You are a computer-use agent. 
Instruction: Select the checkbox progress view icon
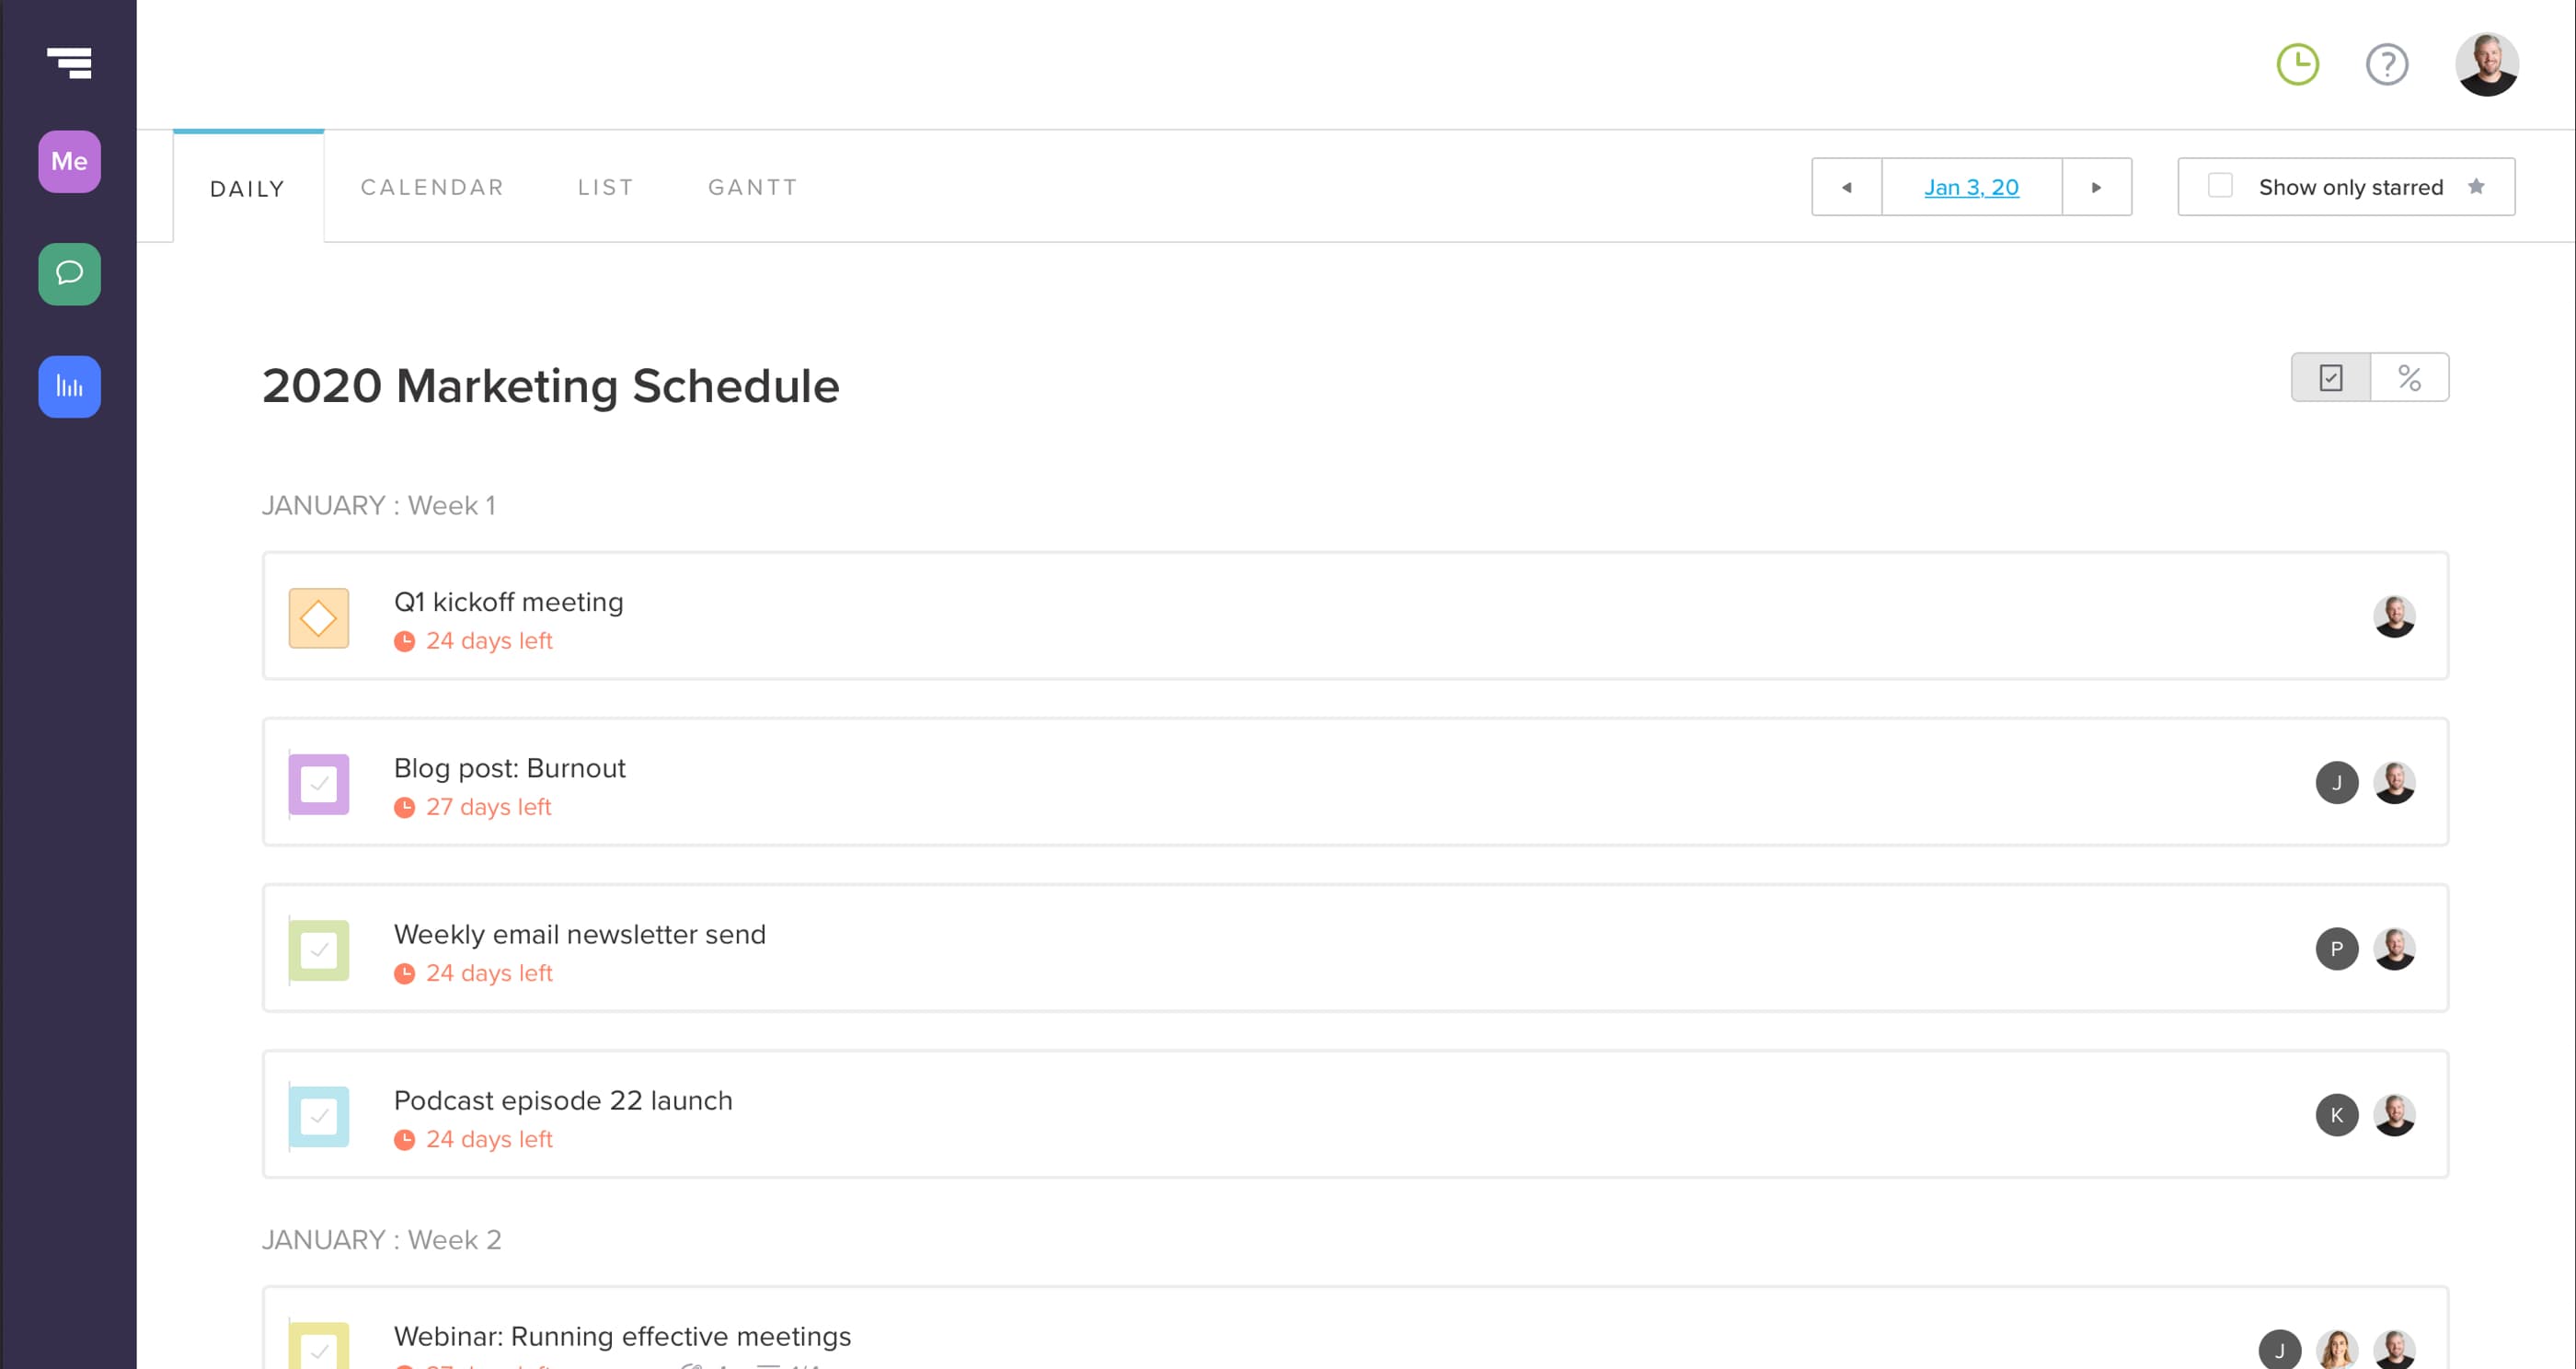click(2330, 378)
